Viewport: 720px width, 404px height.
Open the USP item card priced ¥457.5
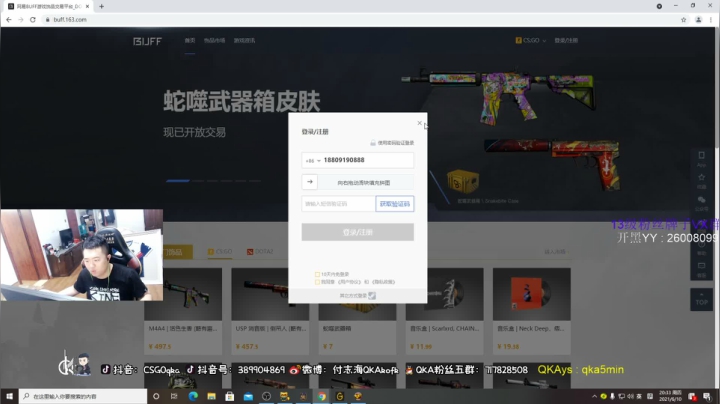270,311
